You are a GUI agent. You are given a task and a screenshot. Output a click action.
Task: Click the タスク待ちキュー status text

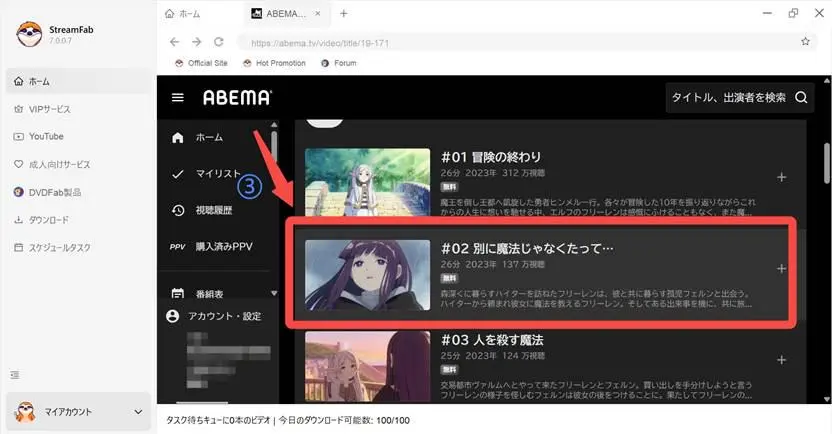(218, 421)
